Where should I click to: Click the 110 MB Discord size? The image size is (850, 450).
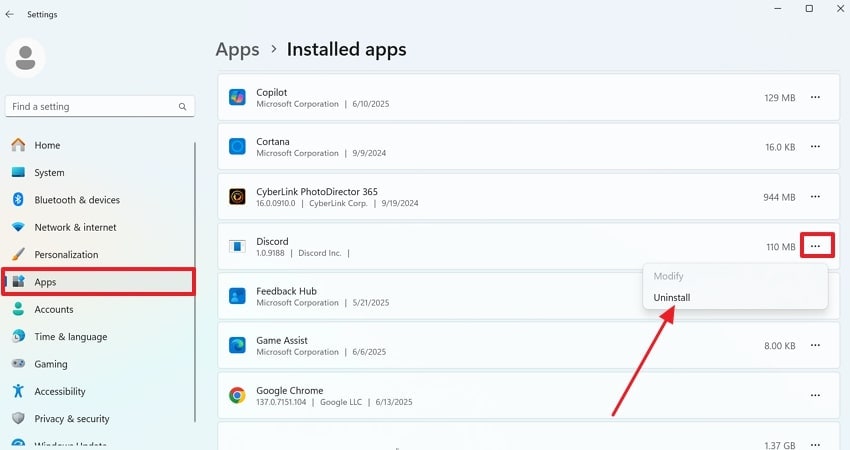click(x=781, y=247)
